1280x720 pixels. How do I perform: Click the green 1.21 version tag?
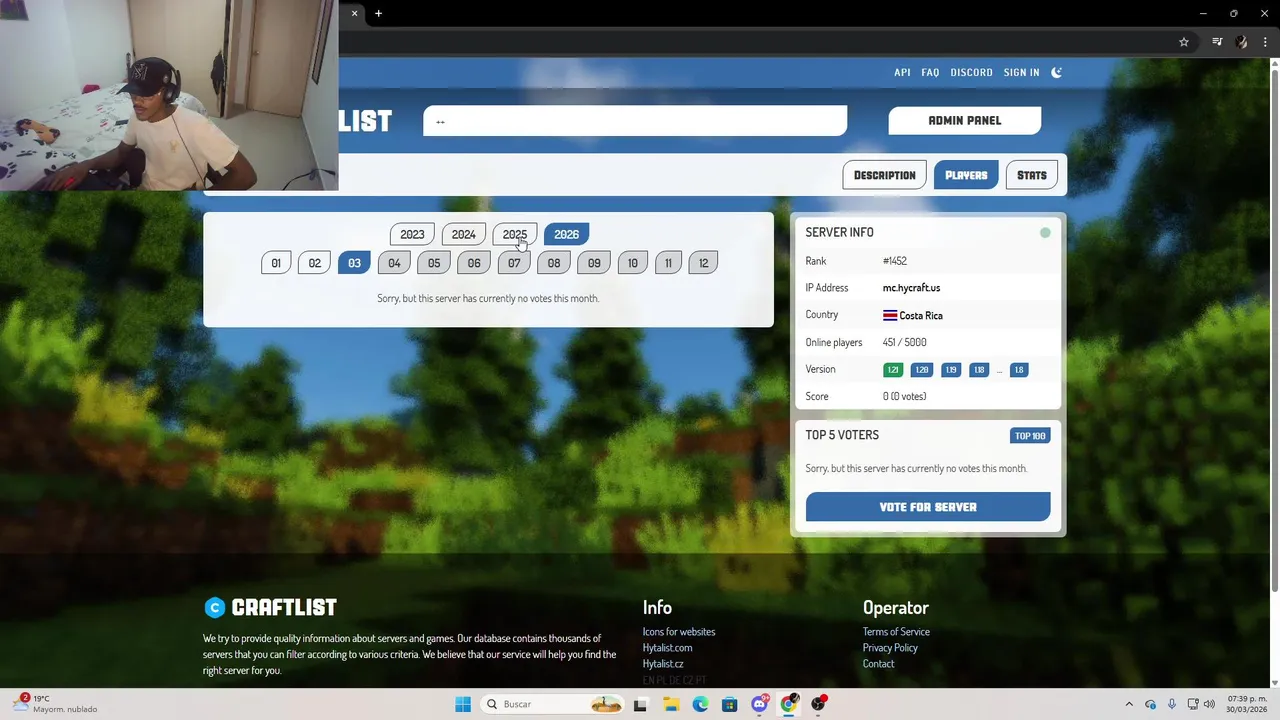(892, 370)
